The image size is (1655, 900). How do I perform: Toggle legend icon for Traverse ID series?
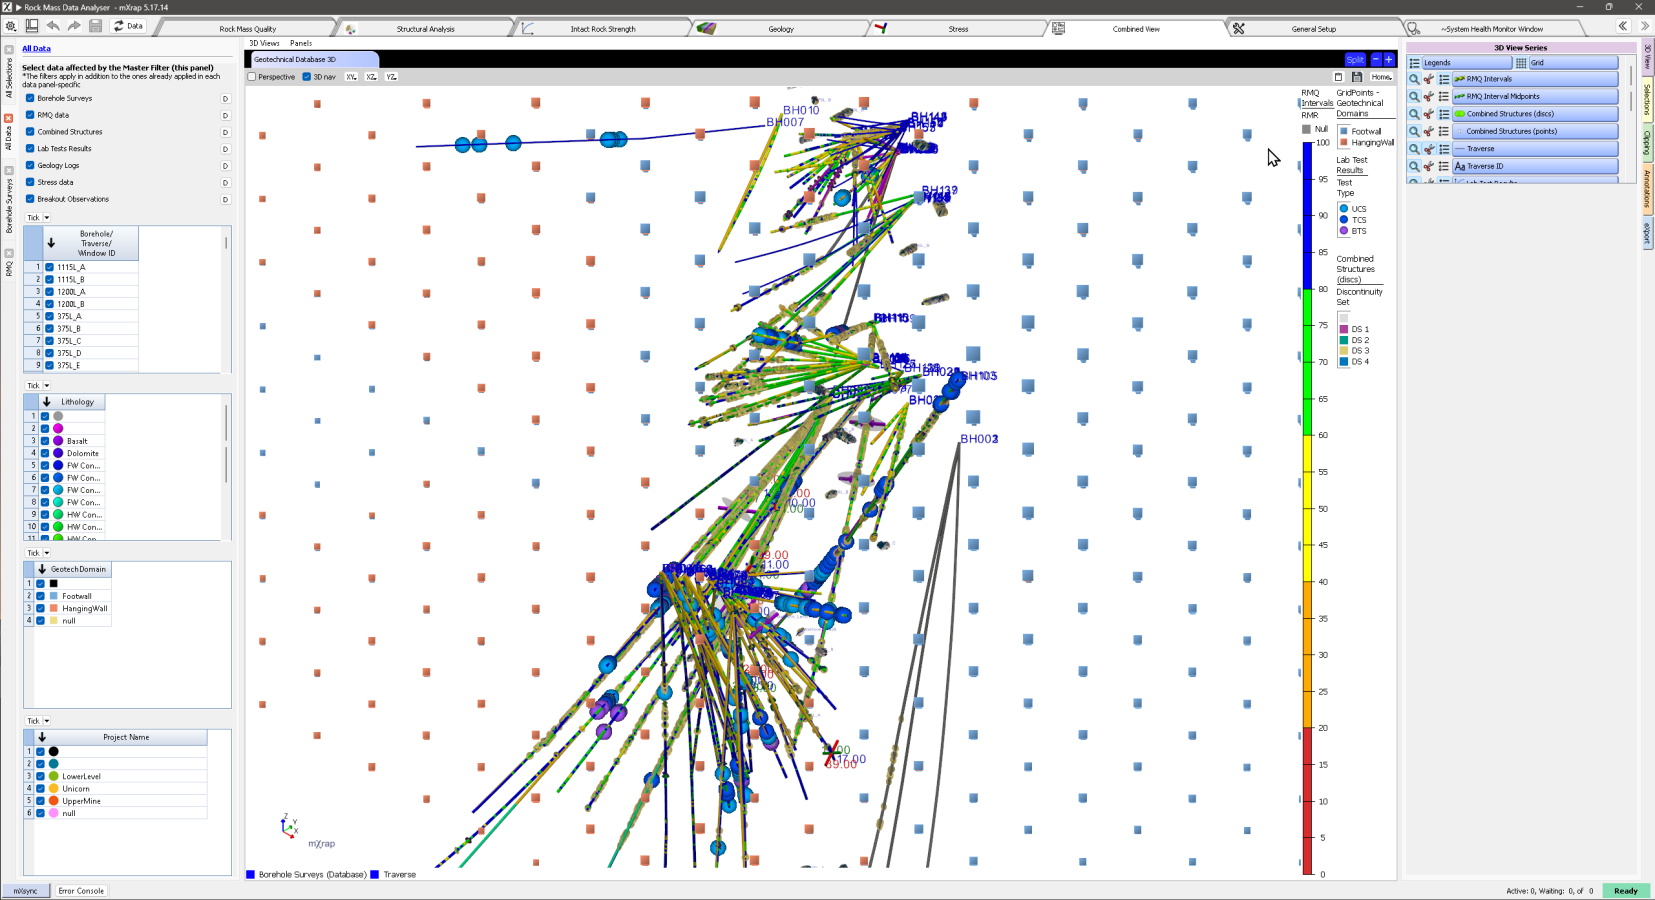[1444, 166]
